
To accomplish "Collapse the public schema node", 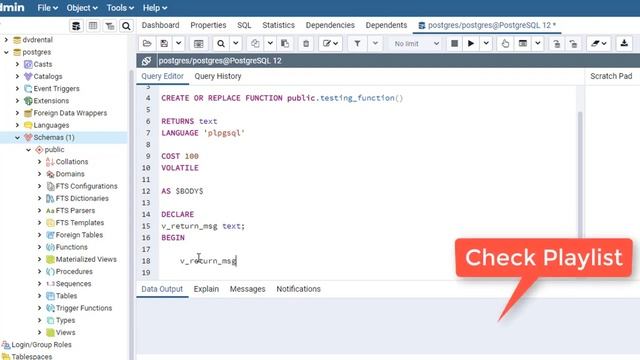I will (29, 150).
